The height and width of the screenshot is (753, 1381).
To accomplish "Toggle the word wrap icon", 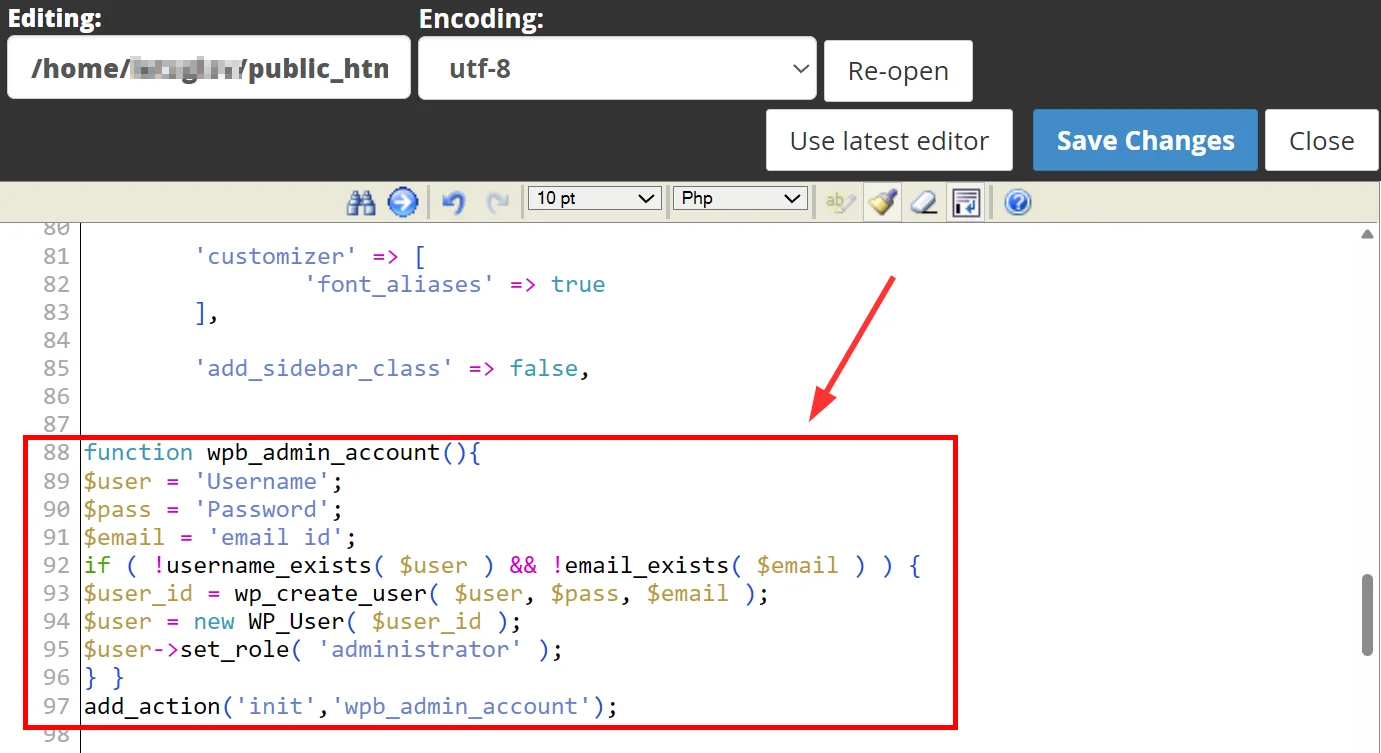I will point(966,203).
